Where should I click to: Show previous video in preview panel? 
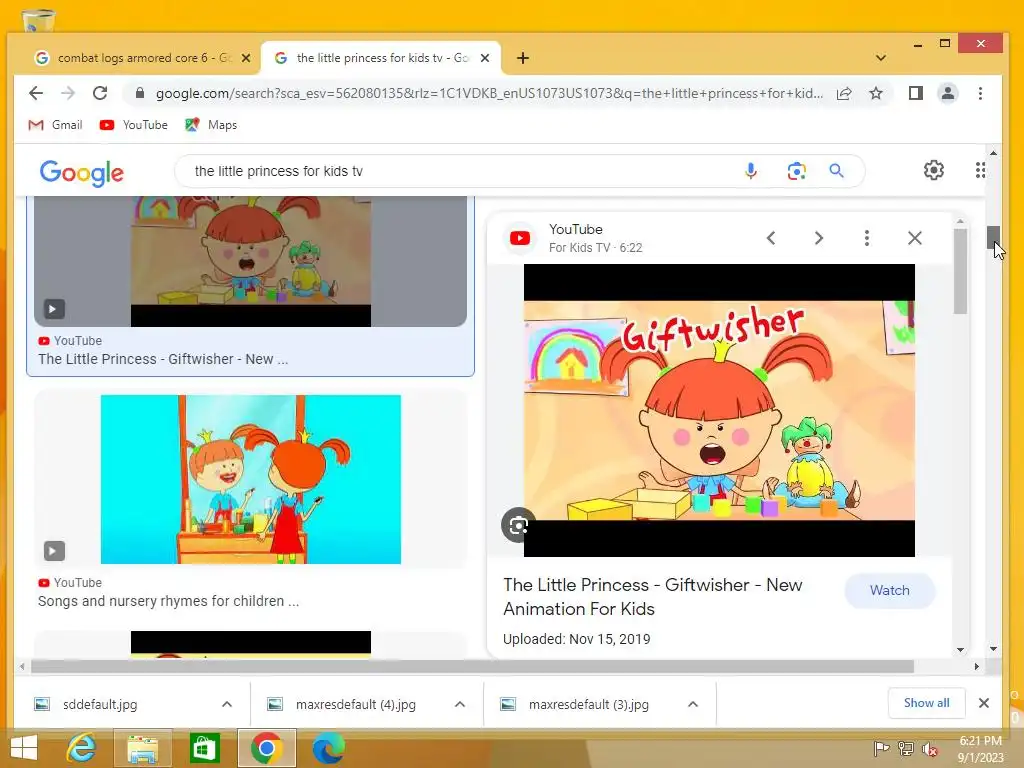click(771, 238)
